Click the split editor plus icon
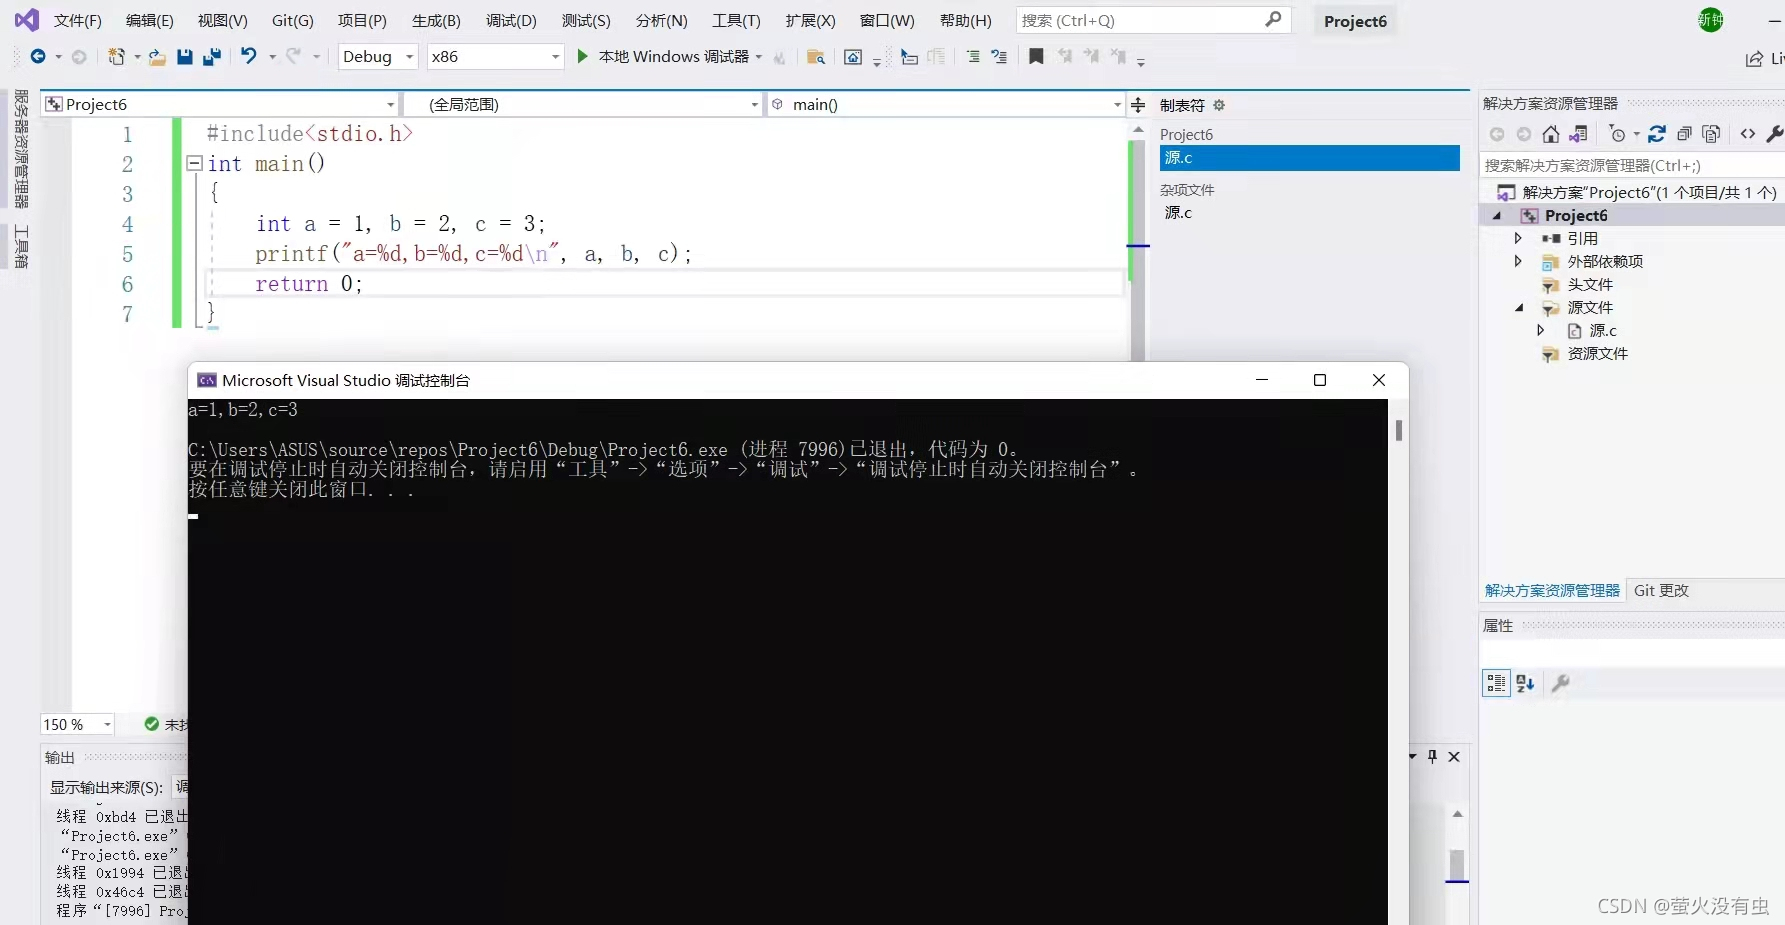The image size is (1785, 925). (x=1138, y=105)
